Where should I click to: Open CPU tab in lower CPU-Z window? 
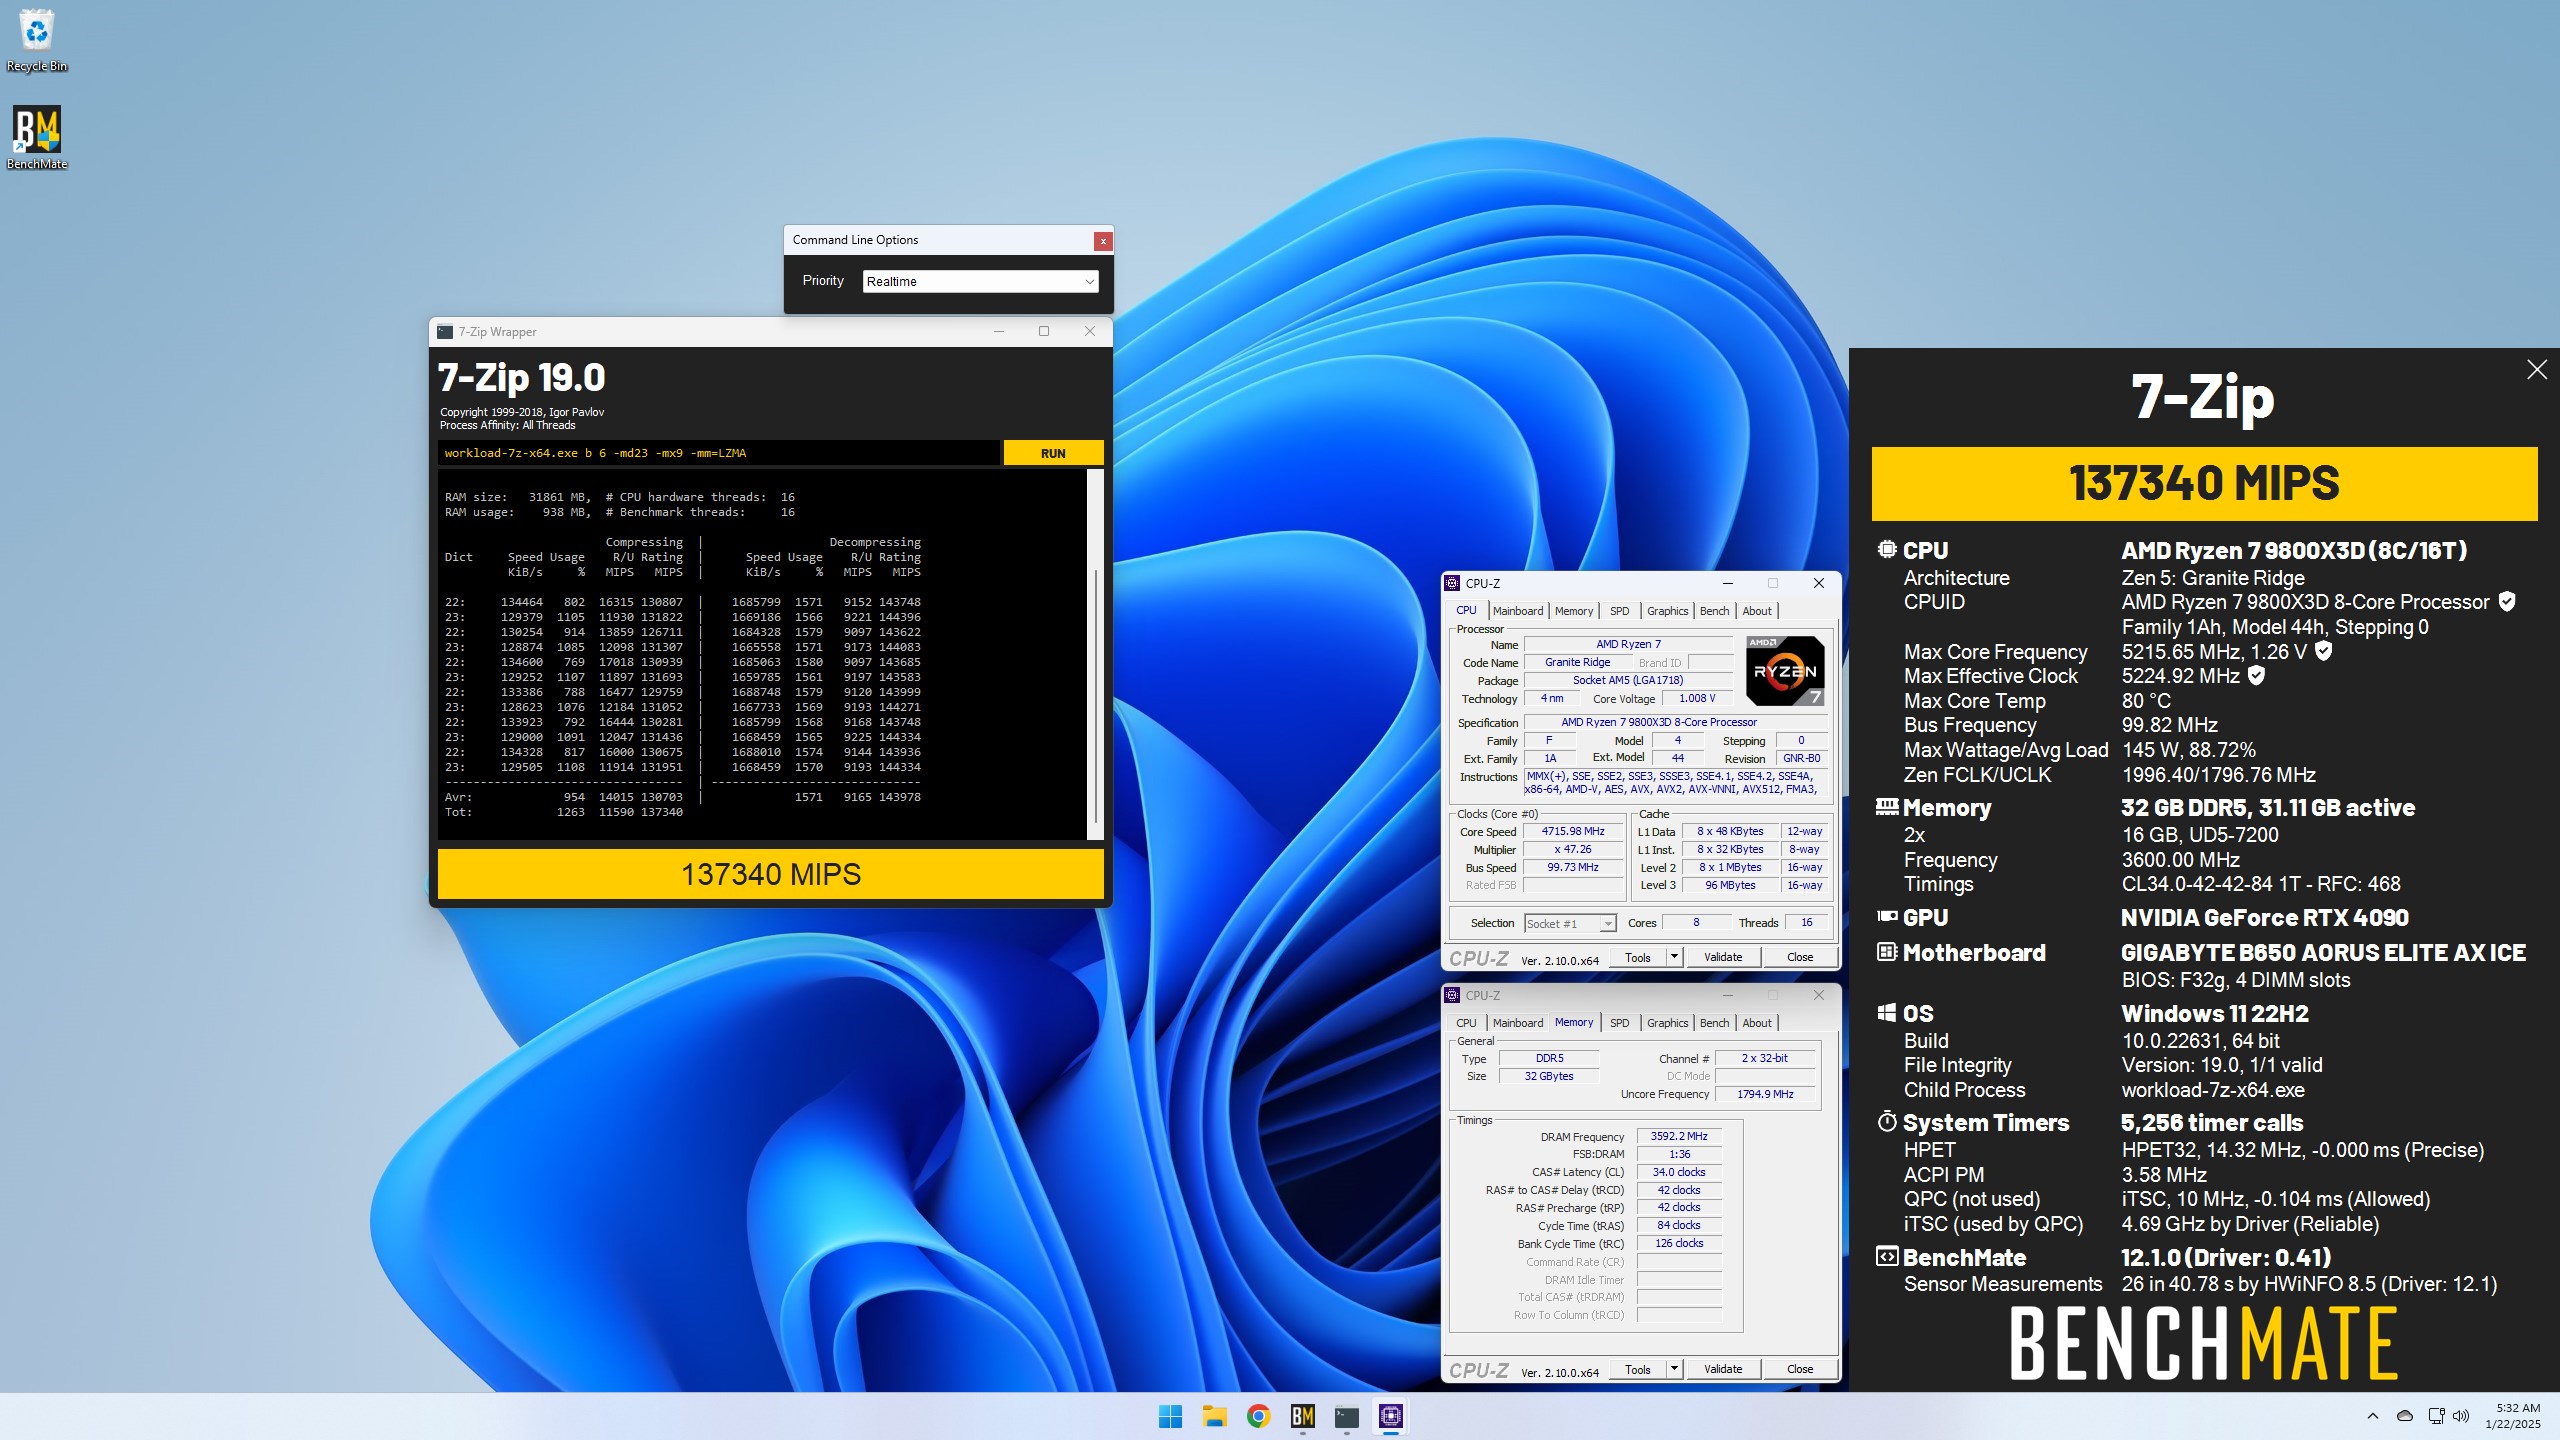[x=1466, y=1023]
